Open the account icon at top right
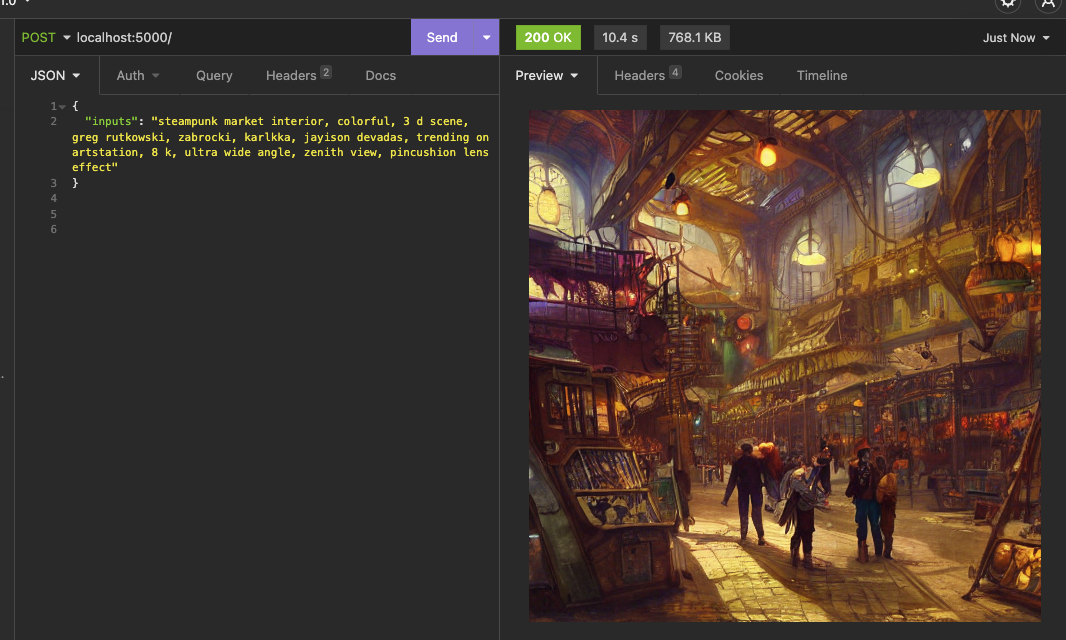 (x=1048, y=4)
